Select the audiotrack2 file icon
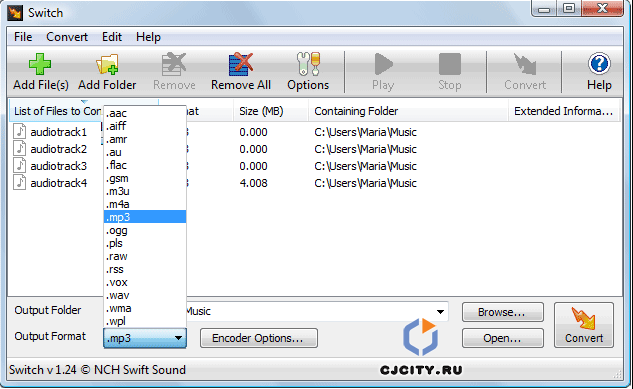633x389 pixels. pos(20,148)
